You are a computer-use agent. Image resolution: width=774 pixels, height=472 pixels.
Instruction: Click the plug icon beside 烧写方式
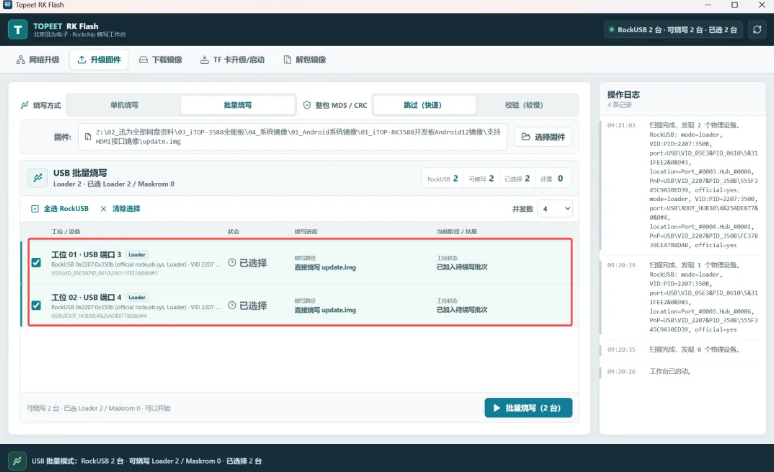[24, 105]
